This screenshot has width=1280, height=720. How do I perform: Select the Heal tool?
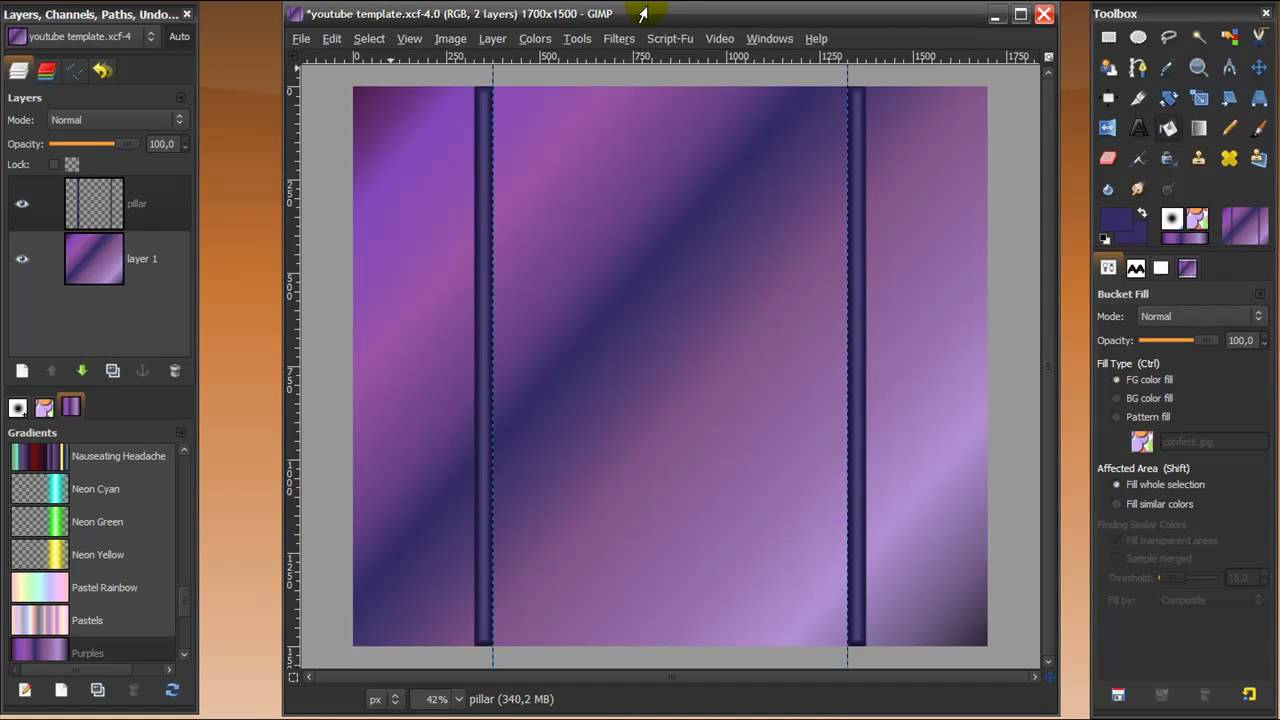click(1229, 158)
